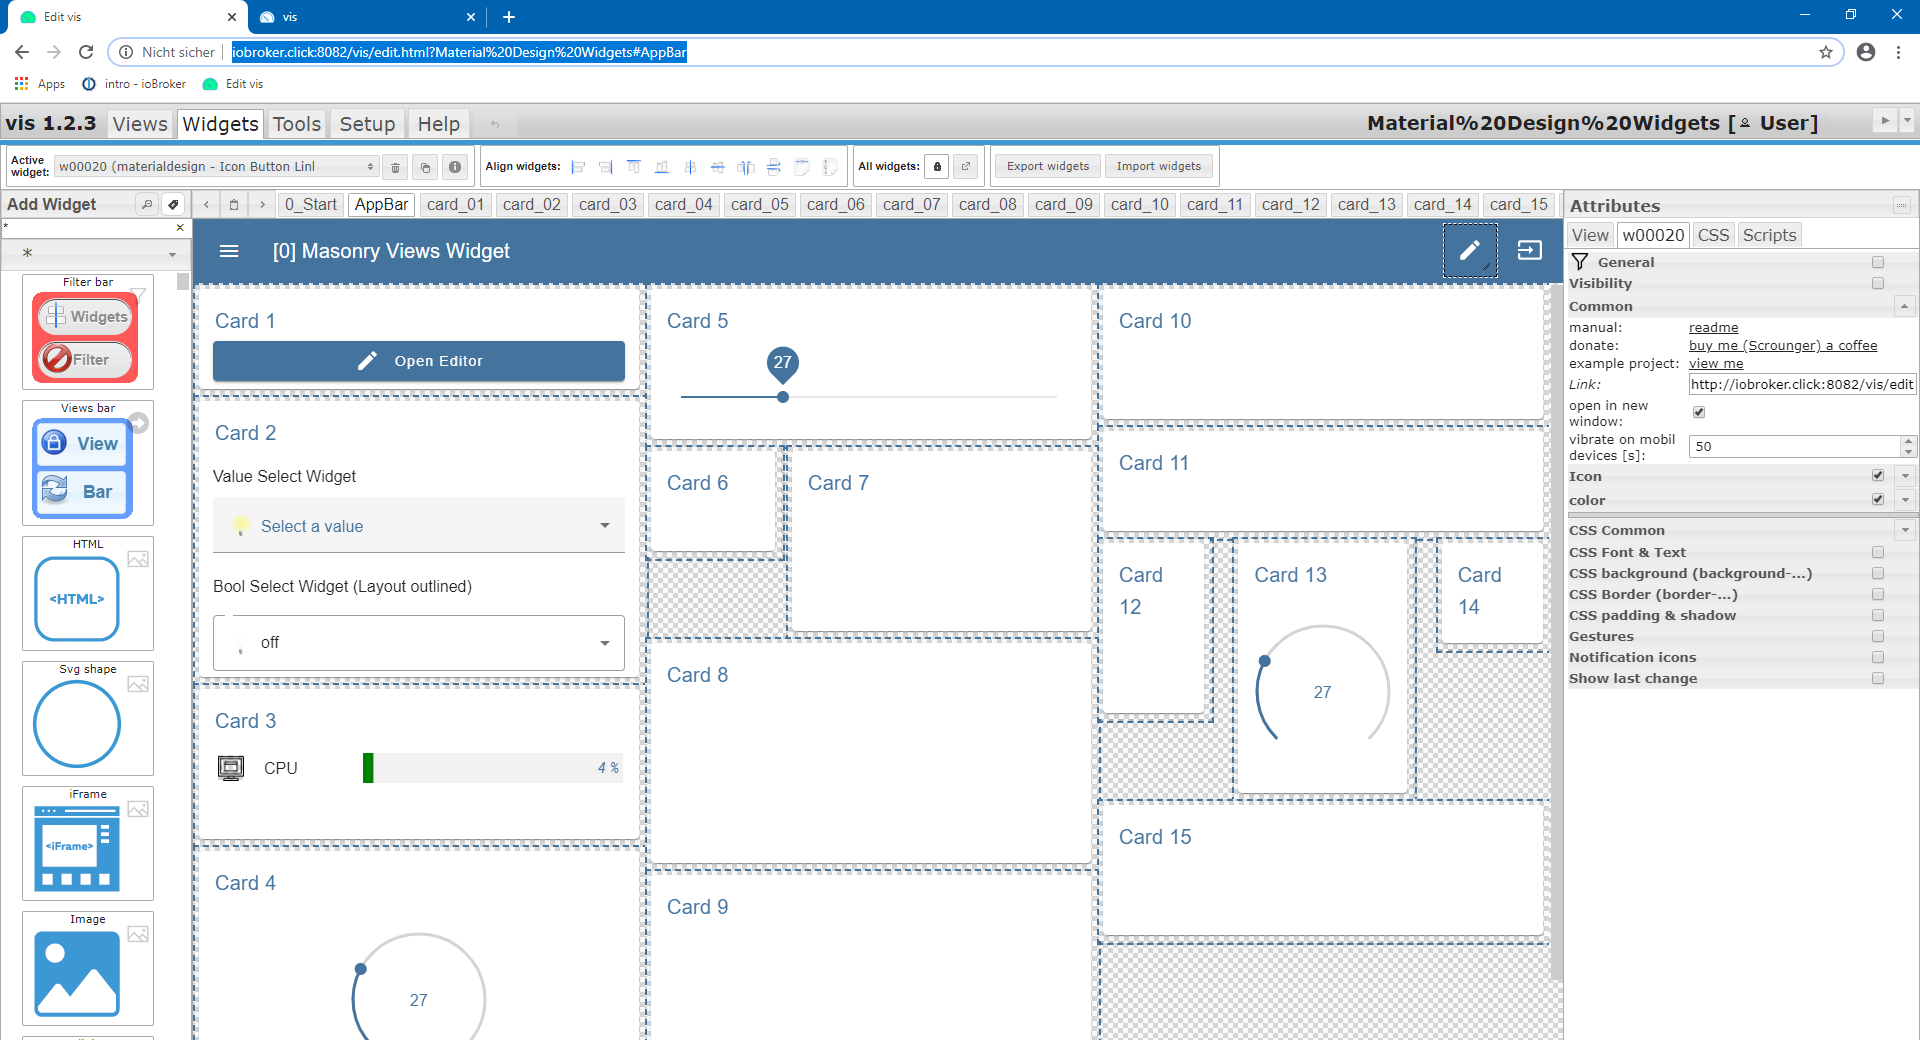
Task: Enable CSS Font & Text checkbox
Action: (x=1878, y=552)
